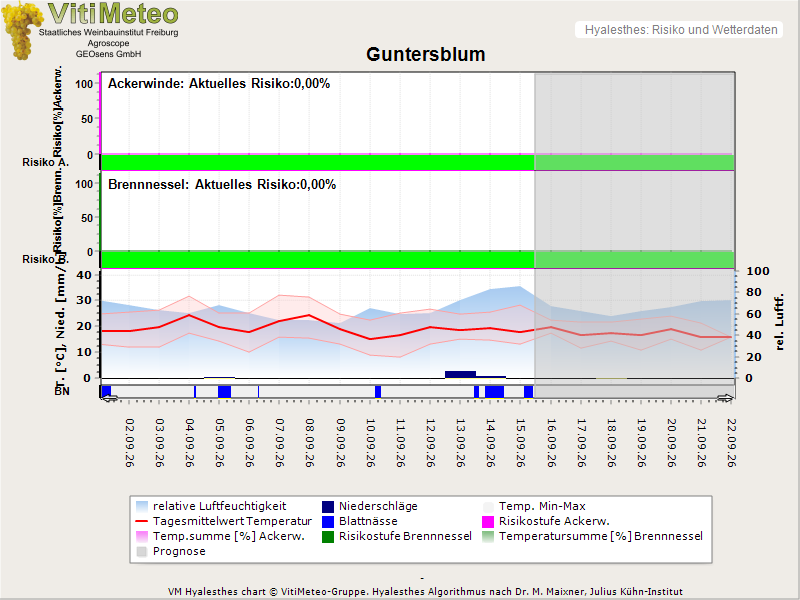This screenshot has height=600, width=800.
Task: Click the BN row label
Action: tap(62, 391)
